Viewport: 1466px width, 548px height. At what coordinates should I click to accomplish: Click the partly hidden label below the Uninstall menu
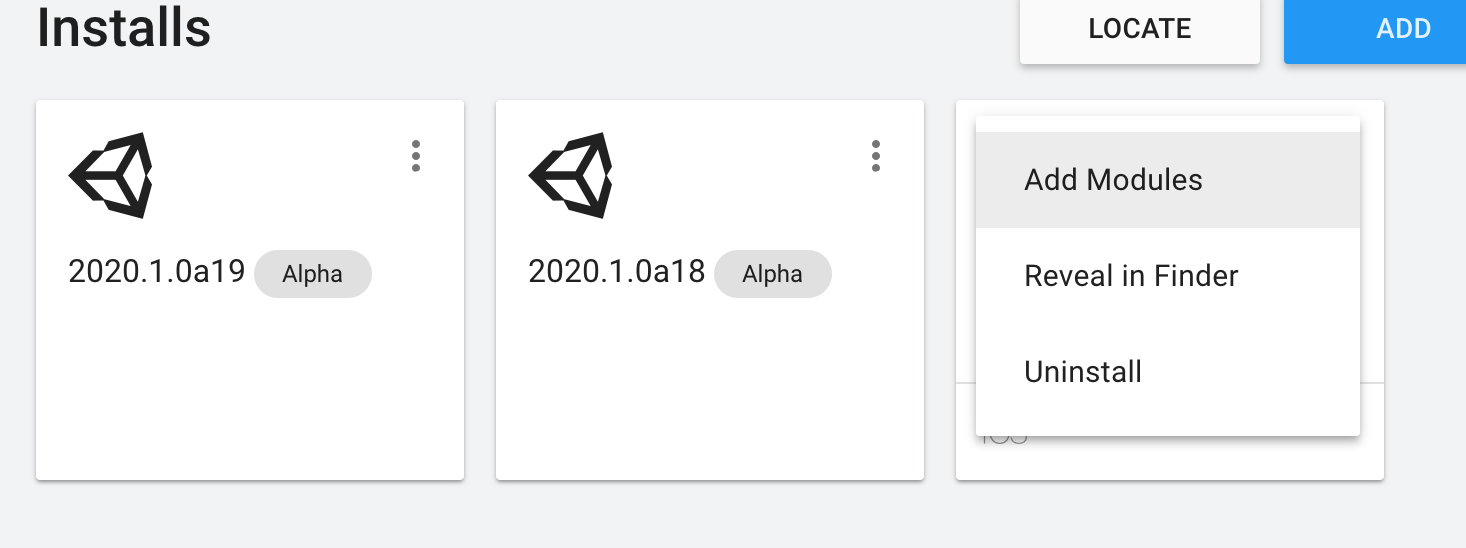1004,439
